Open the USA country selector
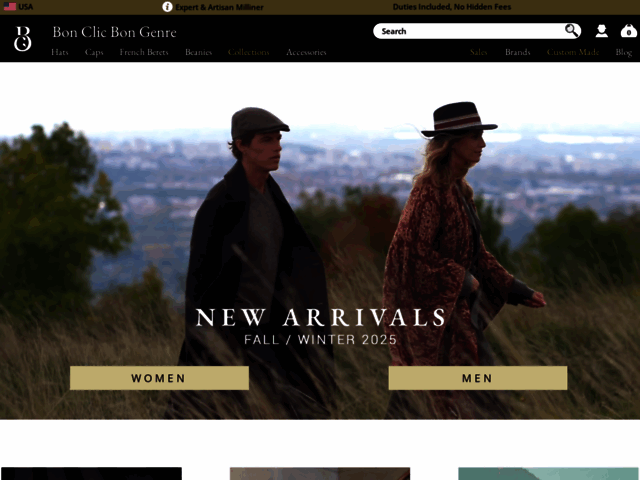Screen dimensions: 640x480 [x=18, y=7]
